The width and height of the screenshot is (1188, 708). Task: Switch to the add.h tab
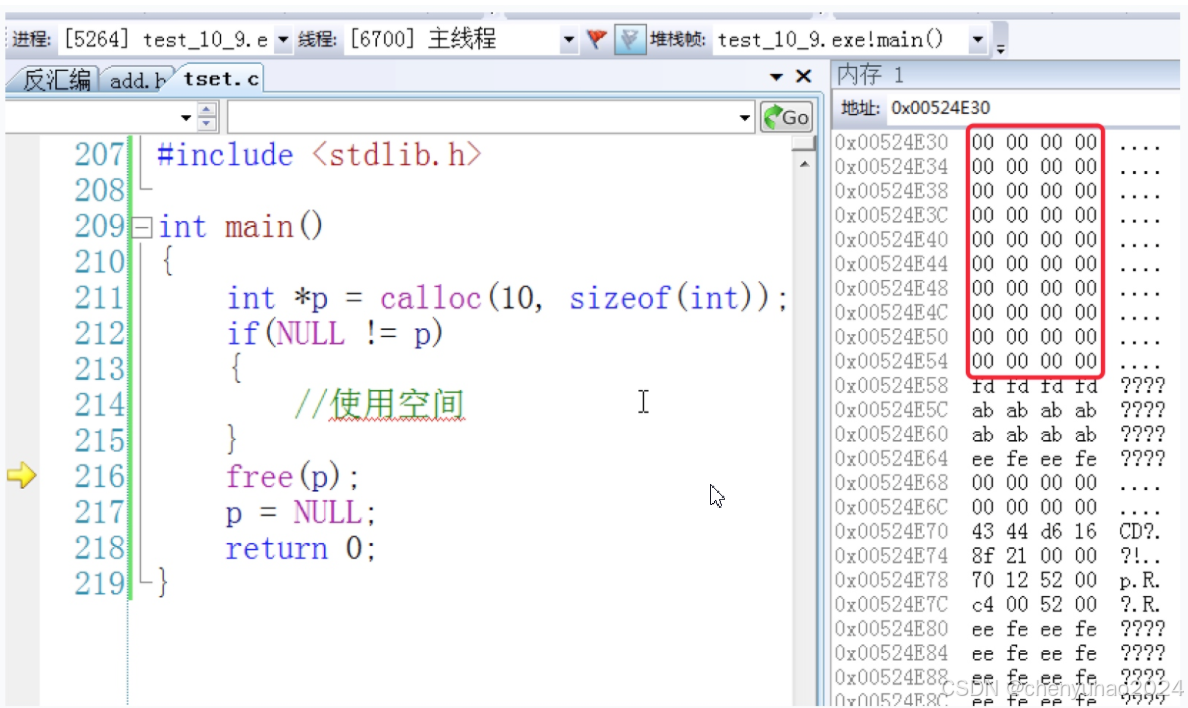136,80
